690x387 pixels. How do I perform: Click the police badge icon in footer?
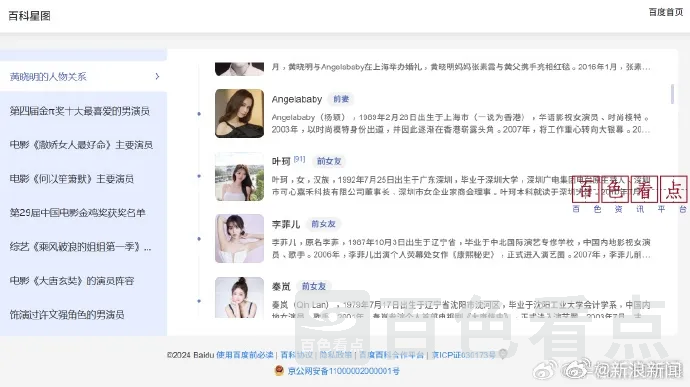(279, 371)
